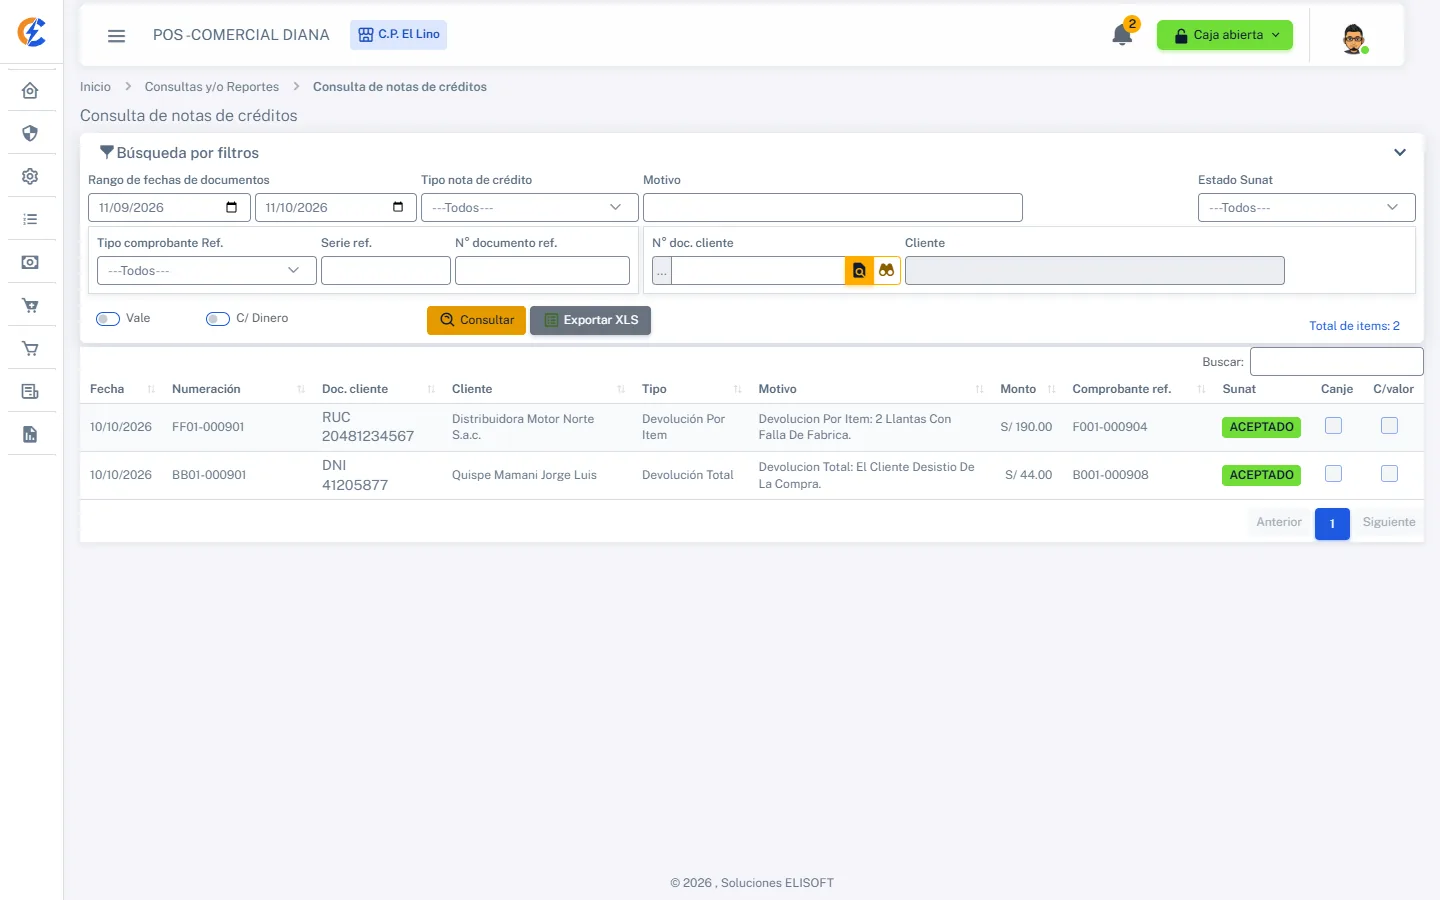This screenshot has height=900, width=1440.
Task: Open the empty shopping cart icon
Action: [30, 349]
